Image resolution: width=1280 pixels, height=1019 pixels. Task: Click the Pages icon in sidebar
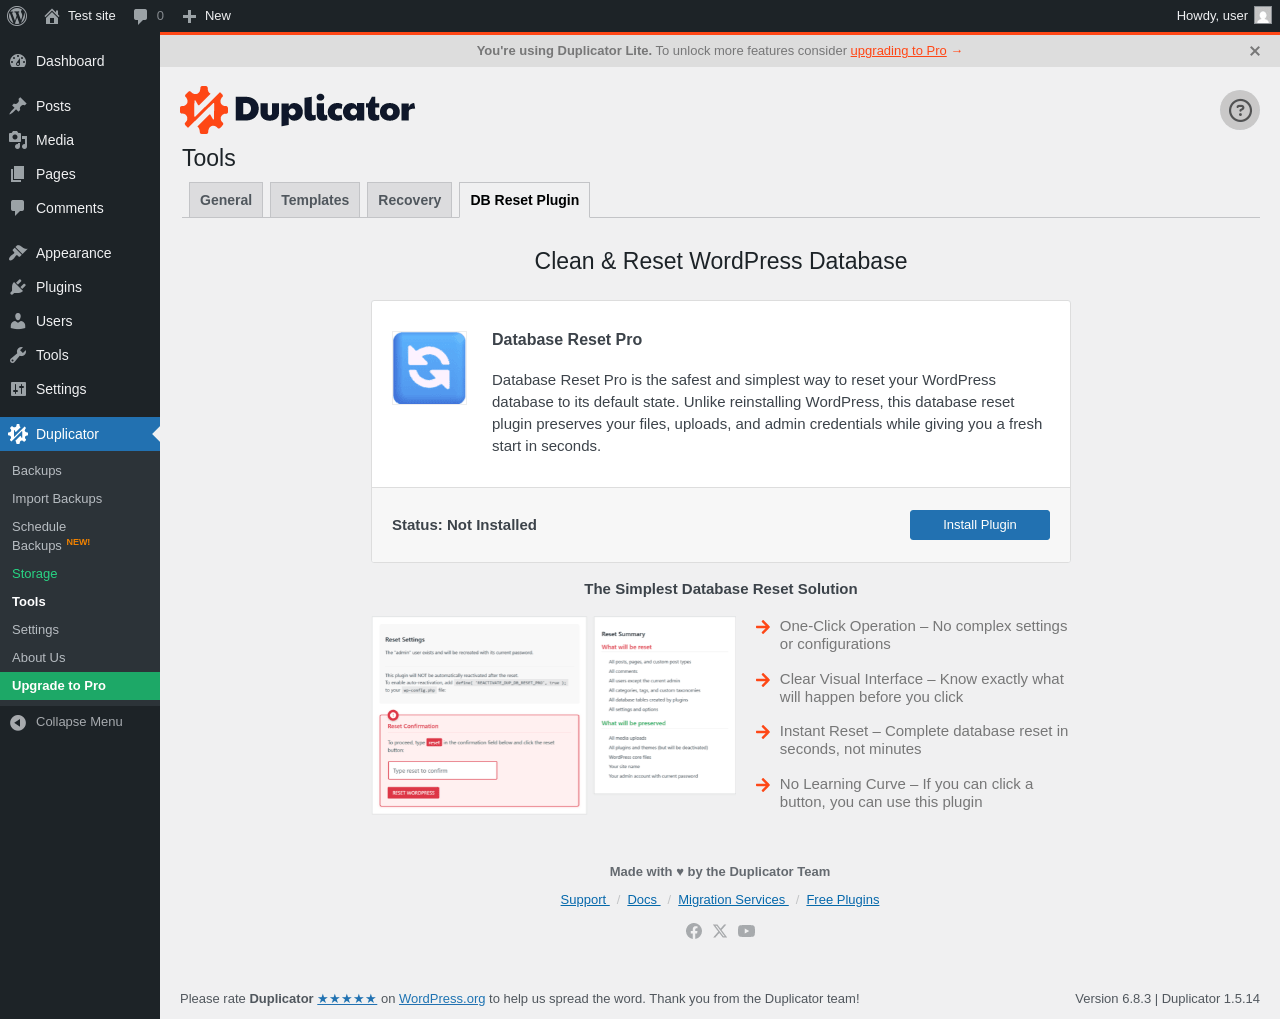pyautogui.click(x=18, y=174)
